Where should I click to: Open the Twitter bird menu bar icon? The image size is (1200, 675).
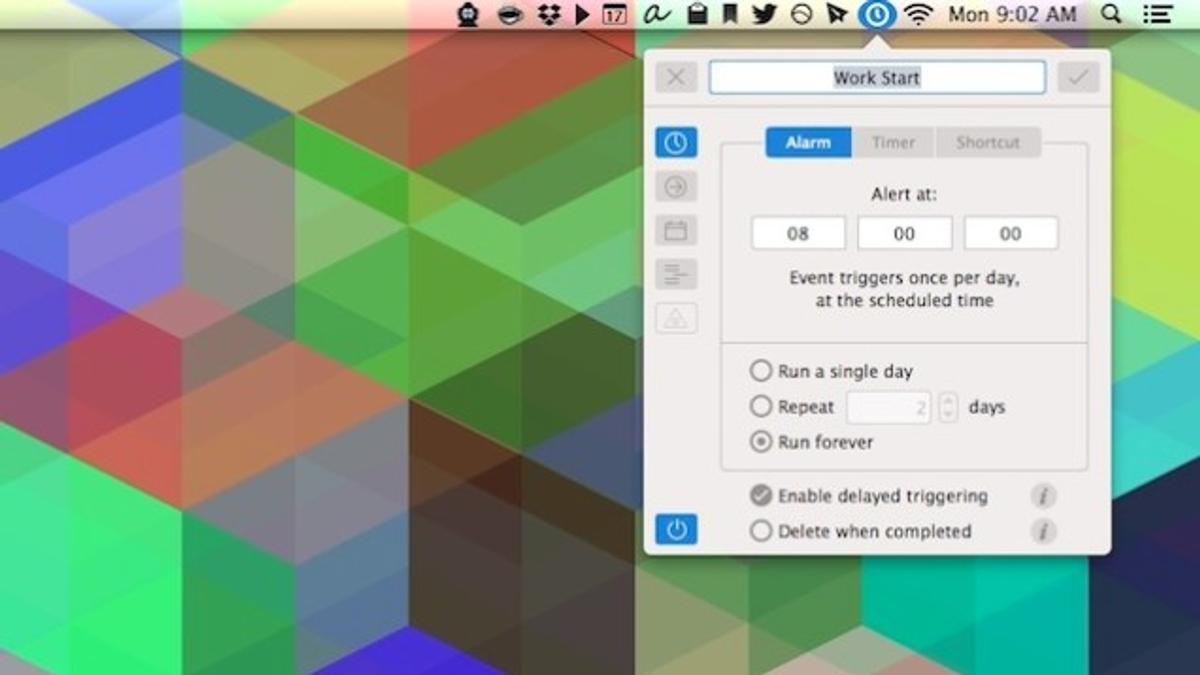point(765,14)
